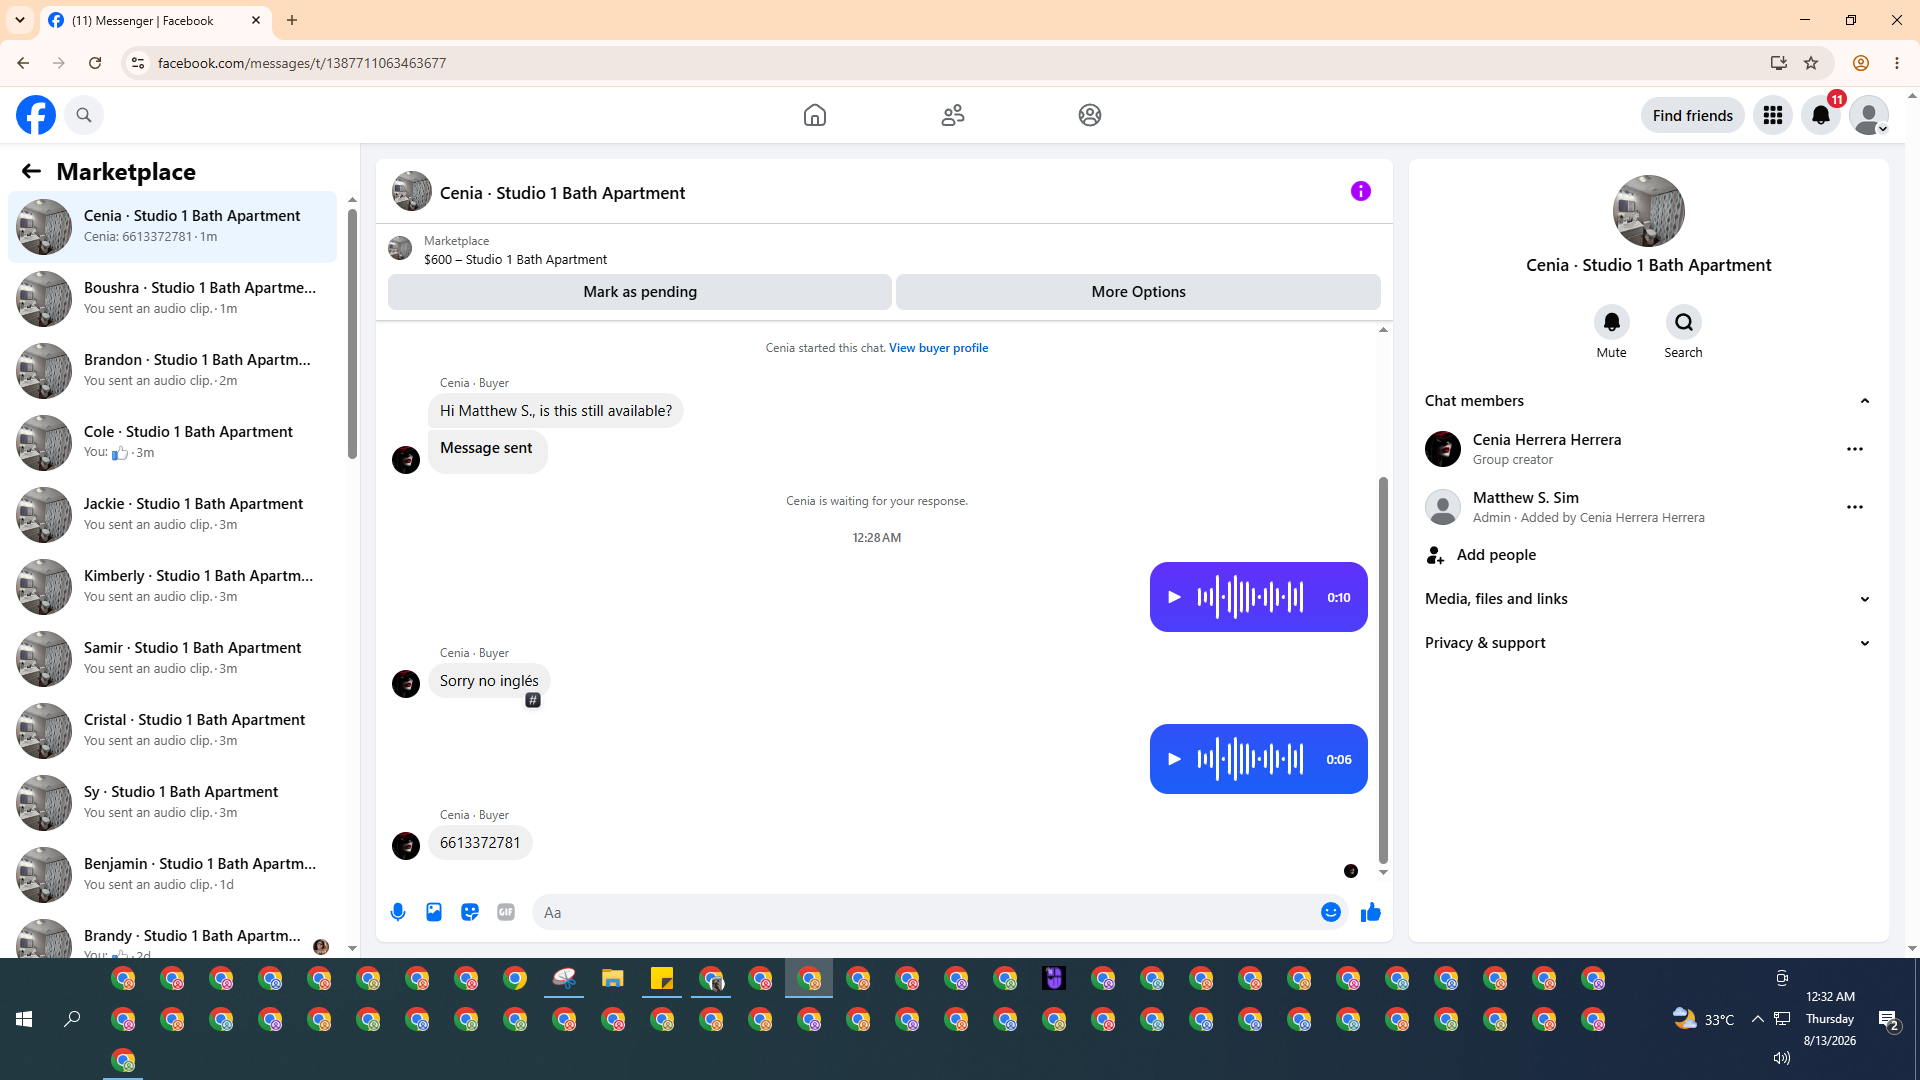Search in conversation icon
The width and height of the screenshot is (1920, 1080).
coord(1684,322)
